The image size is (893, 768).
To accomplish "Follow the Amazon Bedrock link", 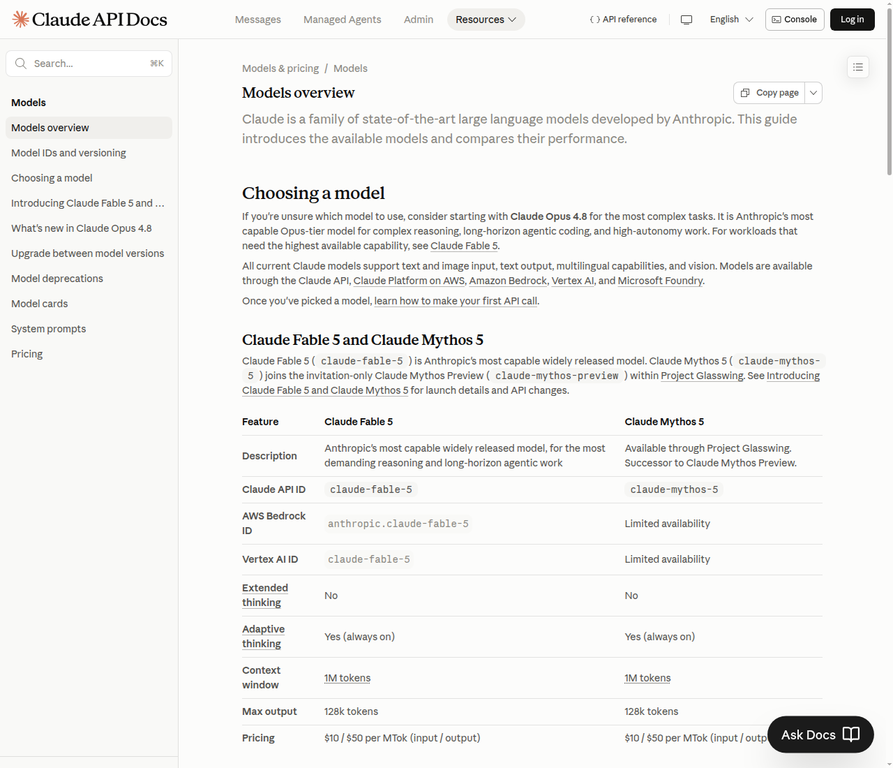I will pos(507,281).
